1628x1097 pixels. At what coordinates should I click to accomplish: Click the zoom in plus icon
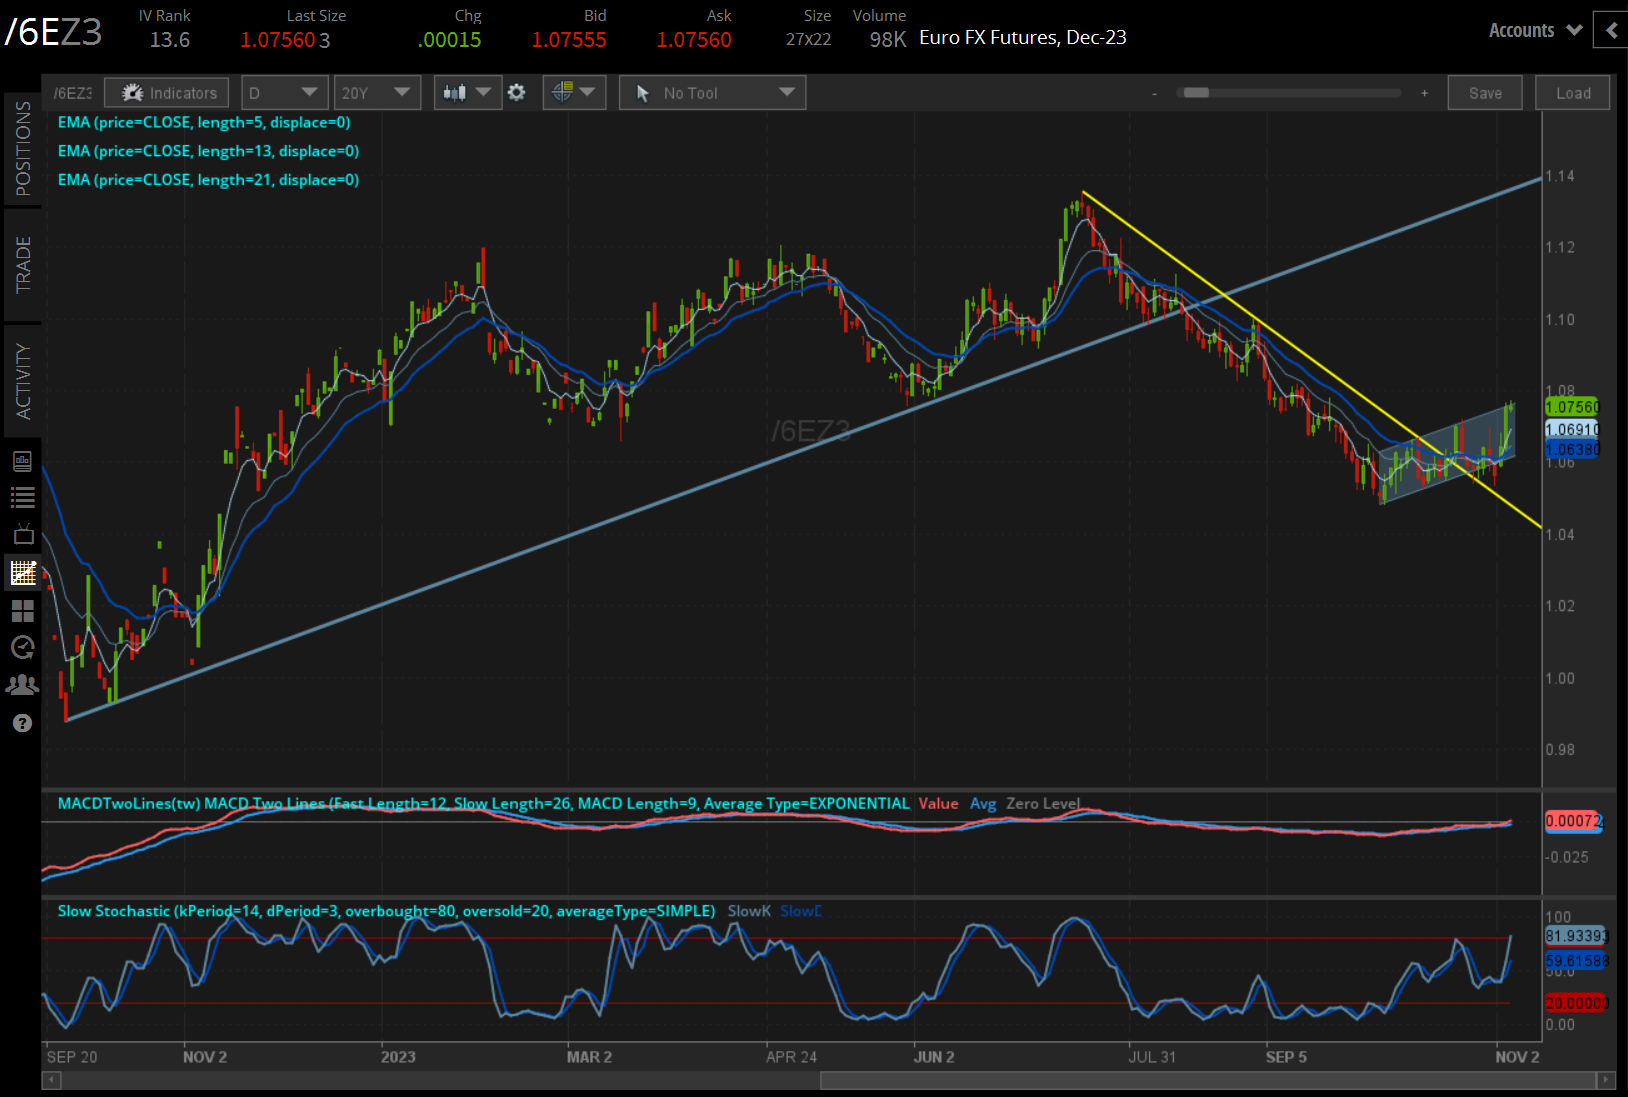(1424, 93)
